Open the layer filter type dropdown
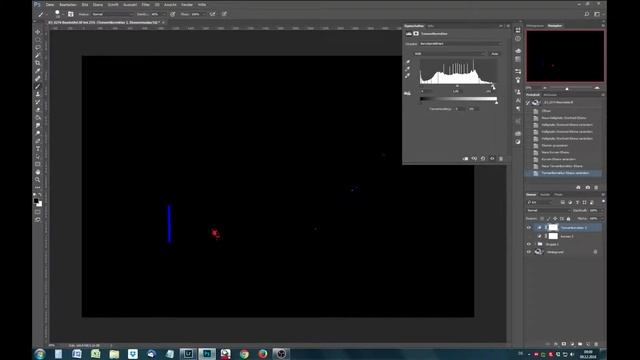 coord(540,202)
